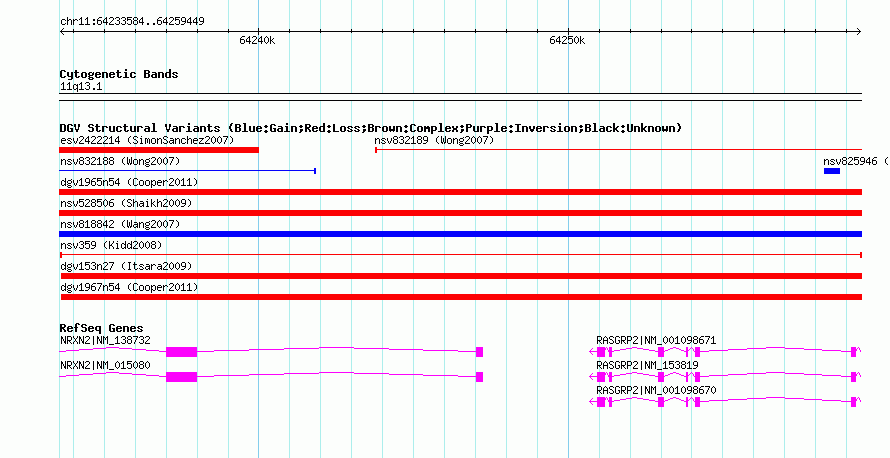This screenshot has width=890, height=458.
Task: Open the RASGRP2|NM_153819 gene label
Action: click(647, 365)
